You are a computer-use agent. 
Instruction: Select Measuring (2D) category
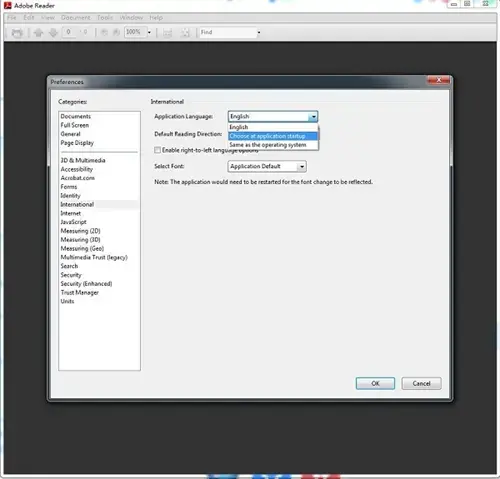coord(80,231)
